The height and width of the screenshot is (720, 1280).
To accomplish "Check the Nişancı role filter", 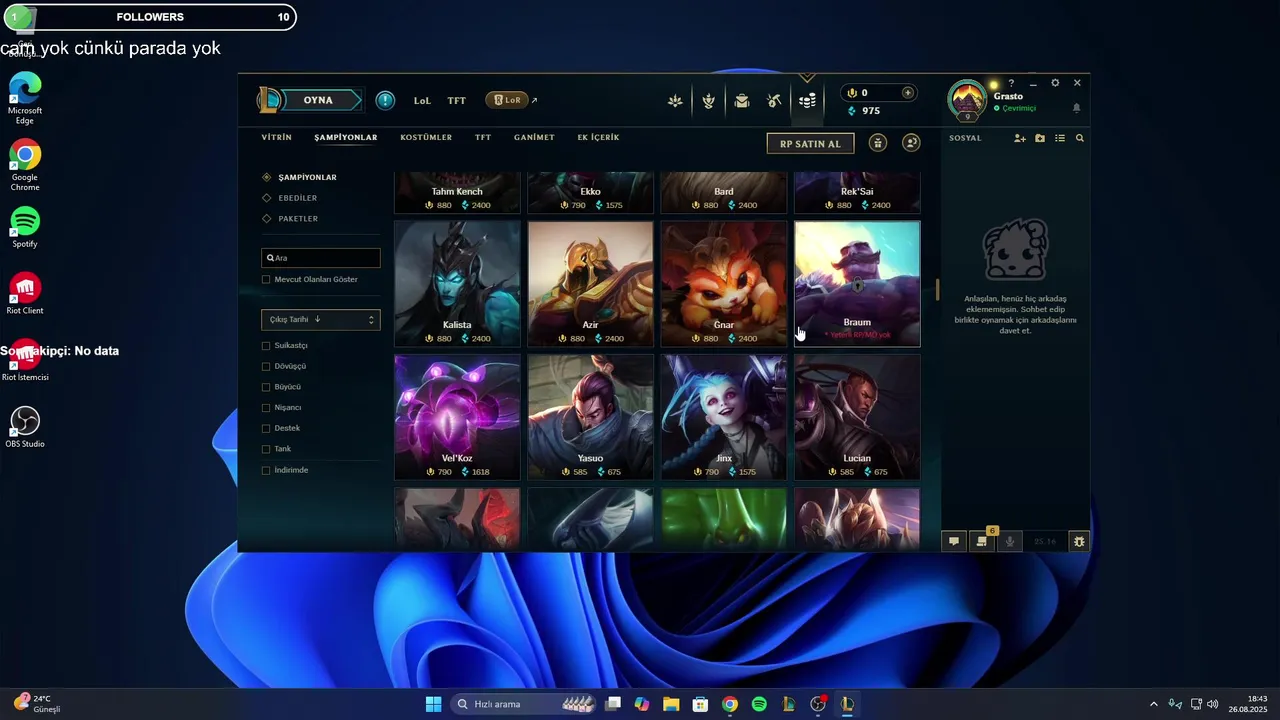I will tap(266, 408).
